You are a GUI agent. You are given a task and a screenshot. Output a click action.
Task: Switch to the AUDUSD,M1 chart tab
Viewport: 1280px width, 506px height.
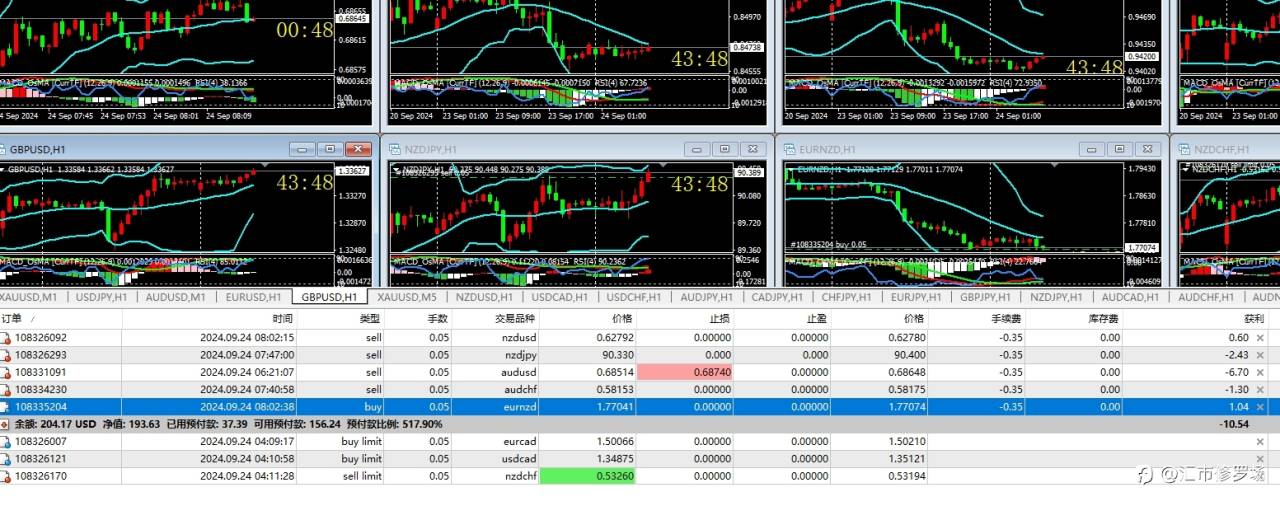[x=175, y=297]
